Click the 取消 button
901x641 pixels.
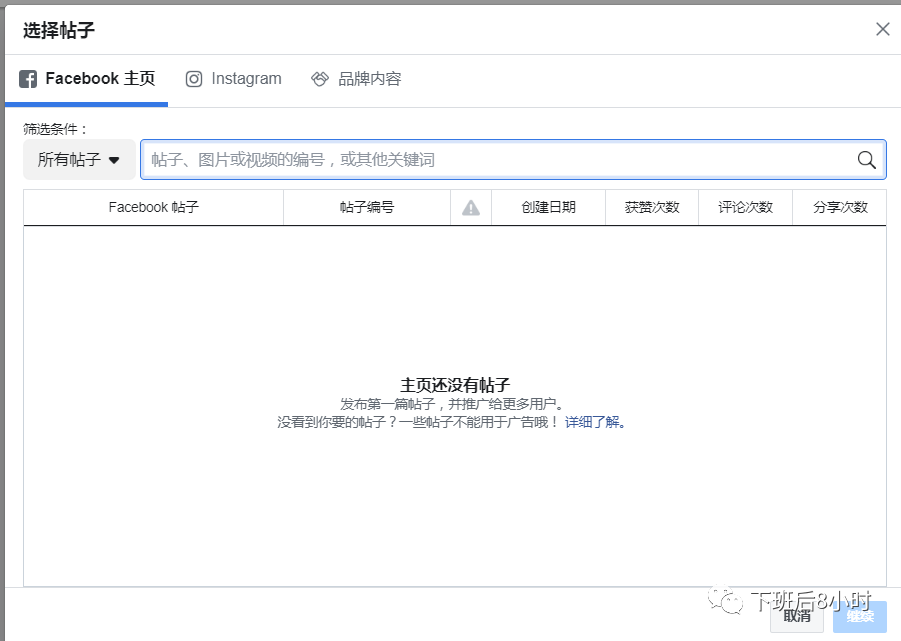[798, 616]
